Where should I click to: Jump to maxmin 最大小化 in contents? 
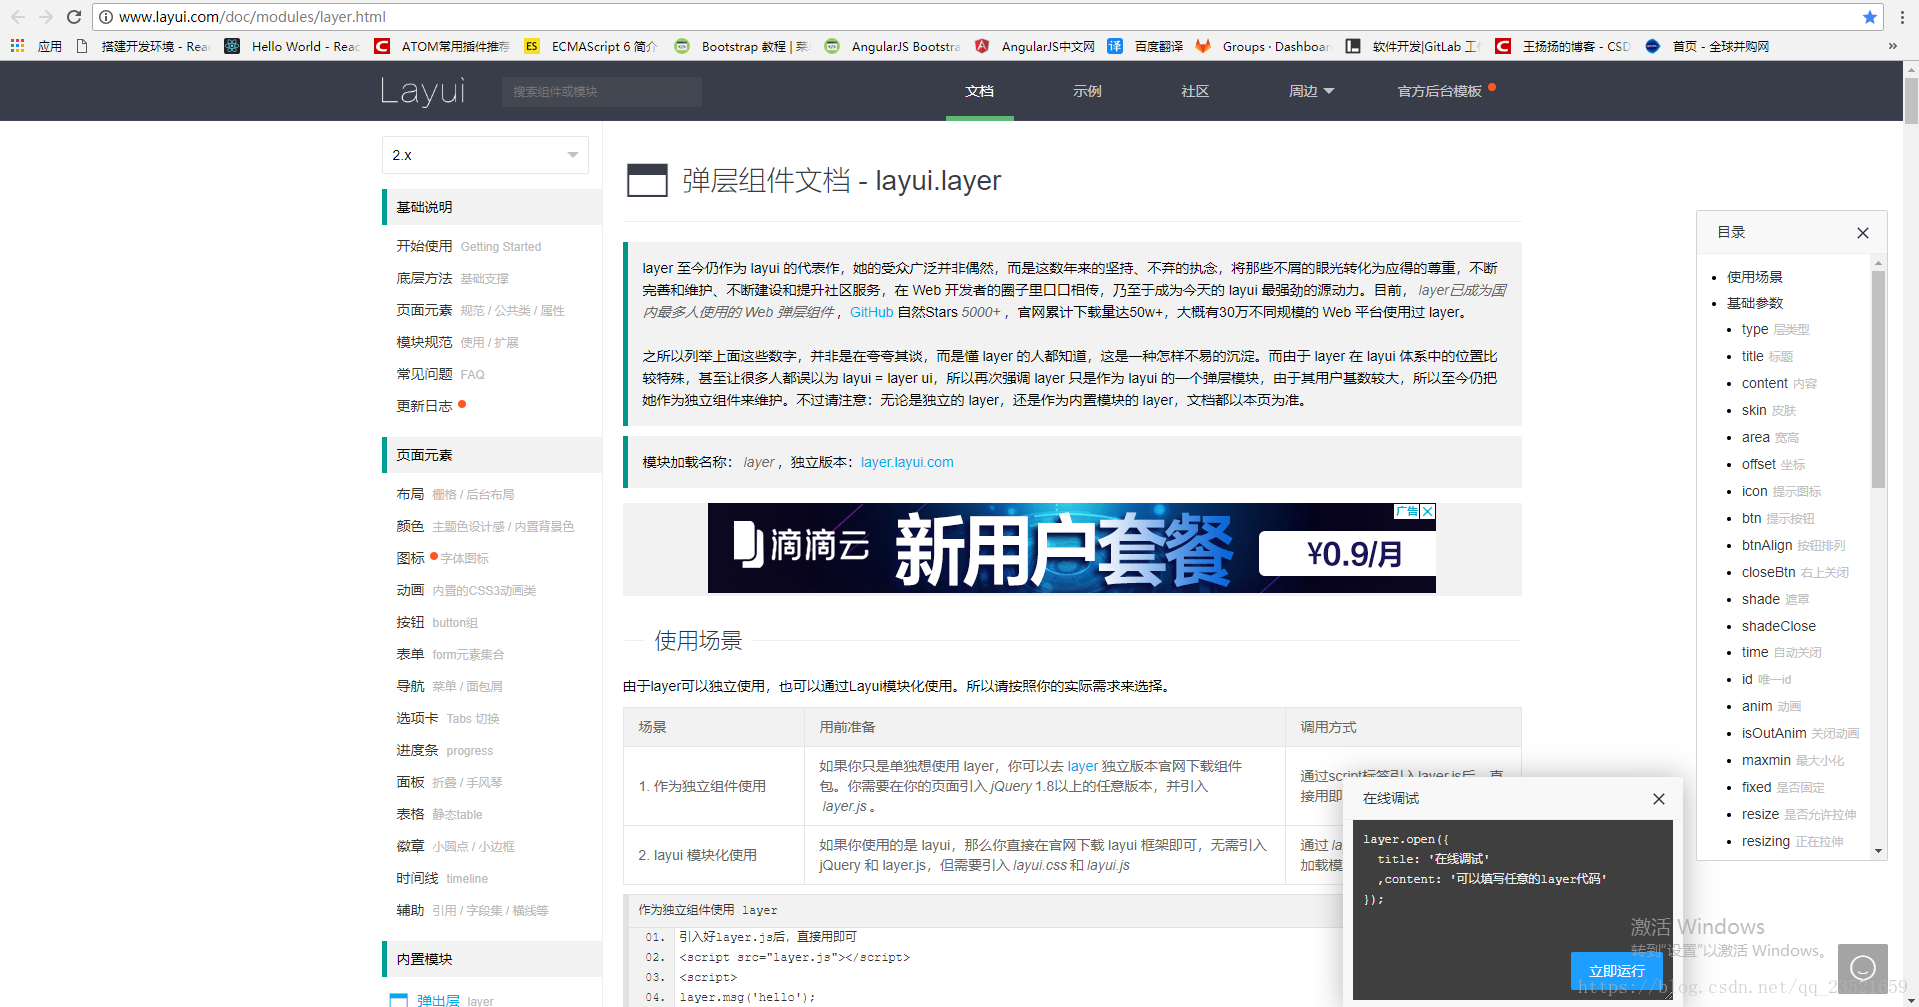pyautogui.click(x=1793, y=760)
